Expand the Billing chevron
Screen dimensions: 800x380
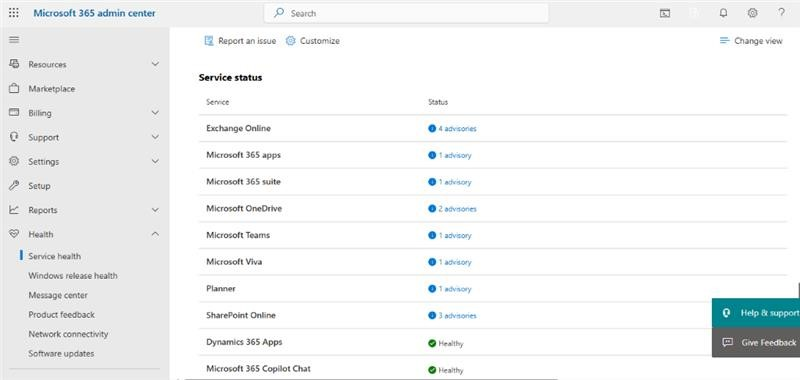pos(156,113)
